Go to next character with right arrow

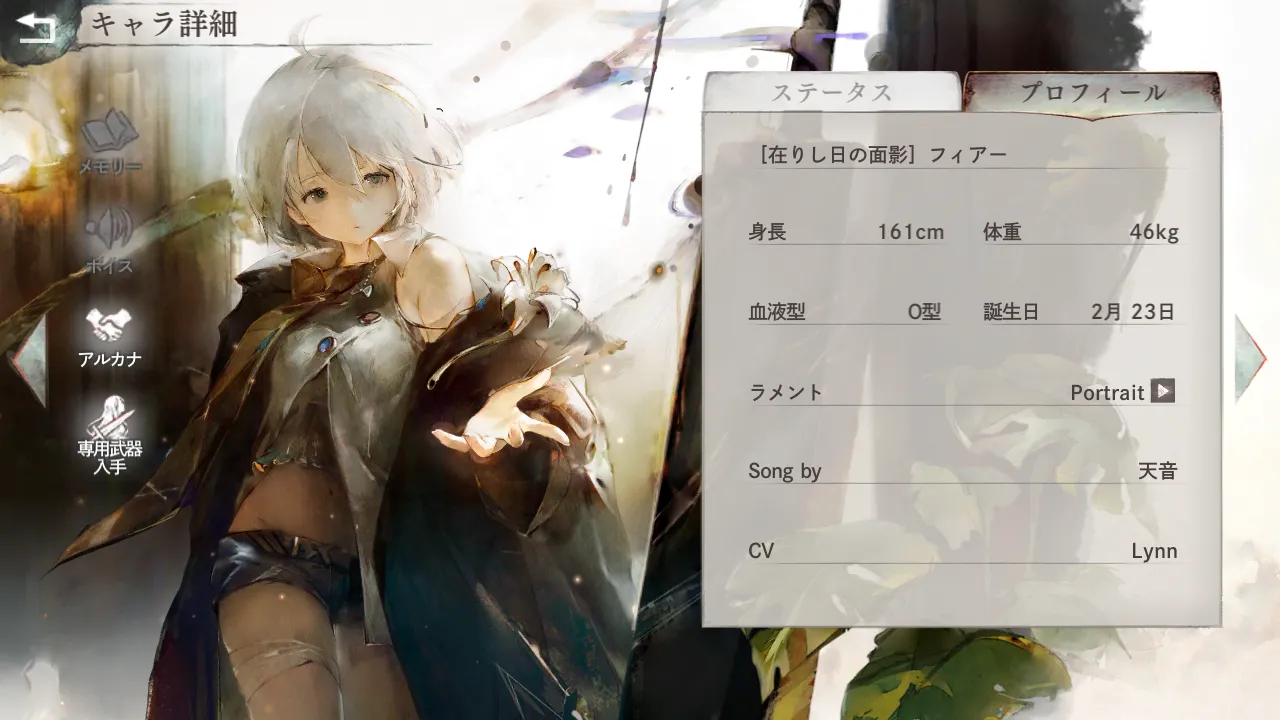tap(1251, 358)
